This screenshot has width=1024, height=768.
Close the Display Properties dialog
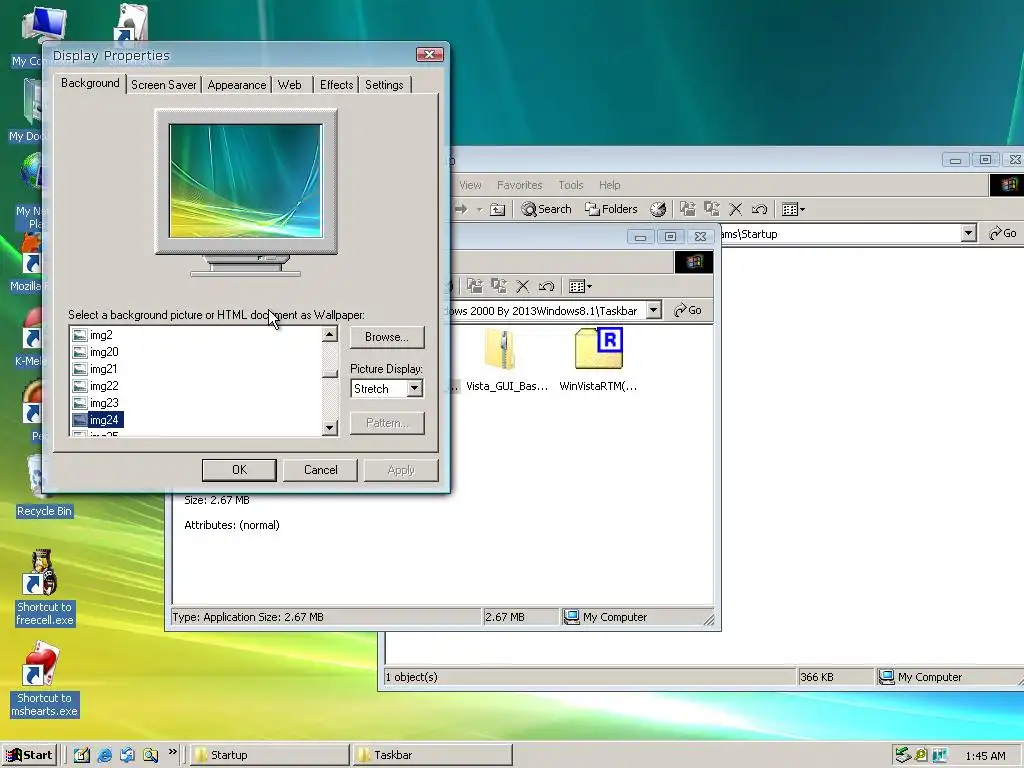(429, 55)
